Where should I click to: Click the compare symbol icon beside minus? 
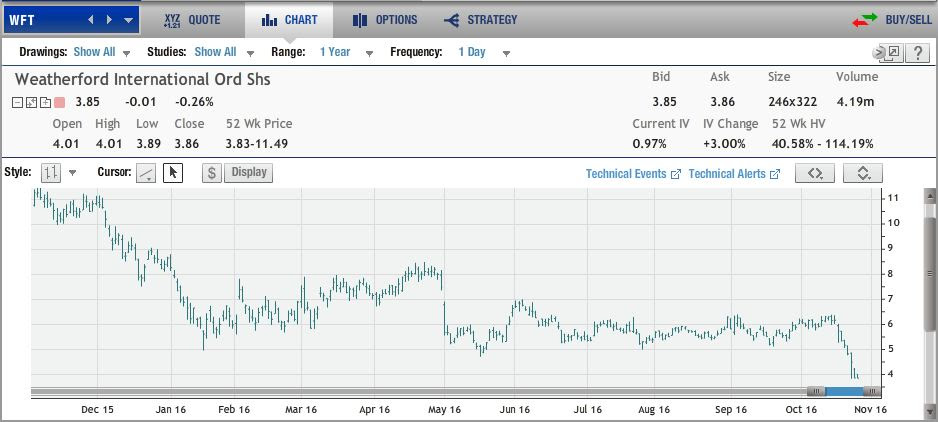pos(32,102)
